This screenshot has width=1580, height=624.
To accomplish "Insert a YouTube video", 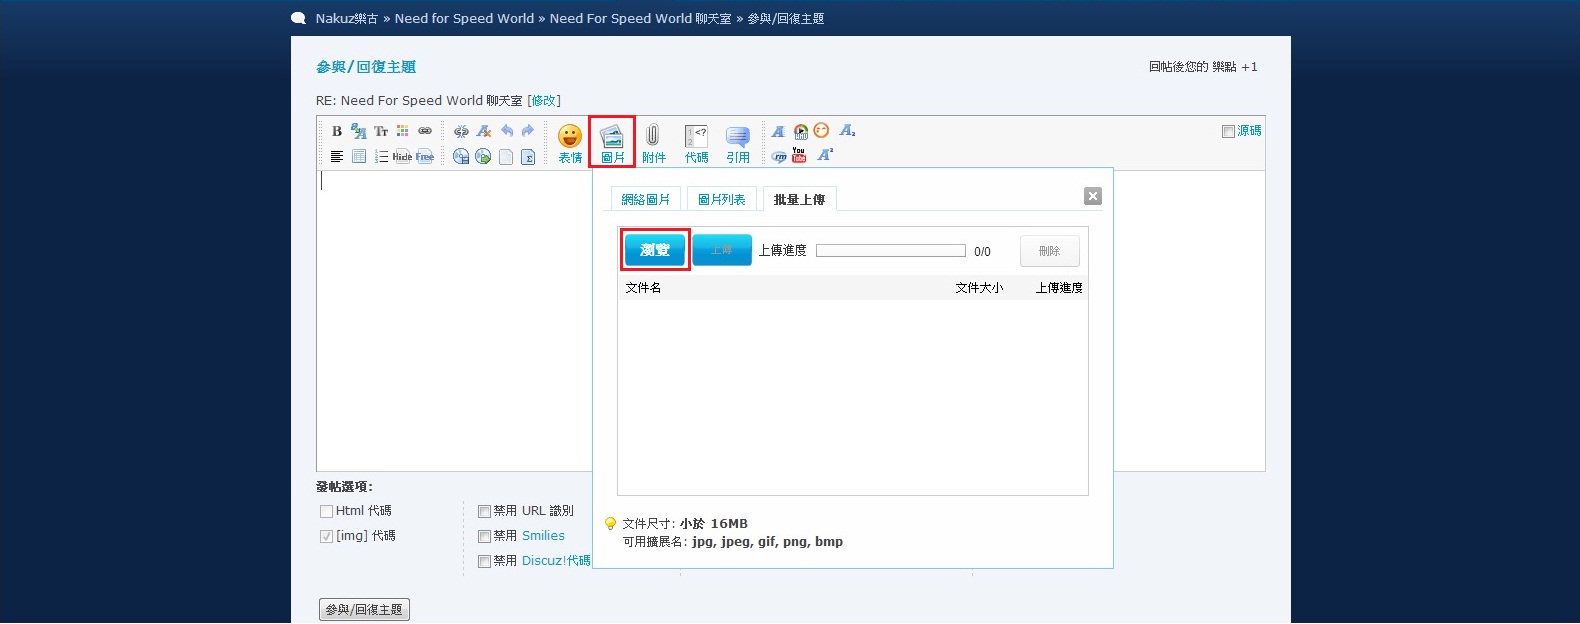I will tap(799, 155).
